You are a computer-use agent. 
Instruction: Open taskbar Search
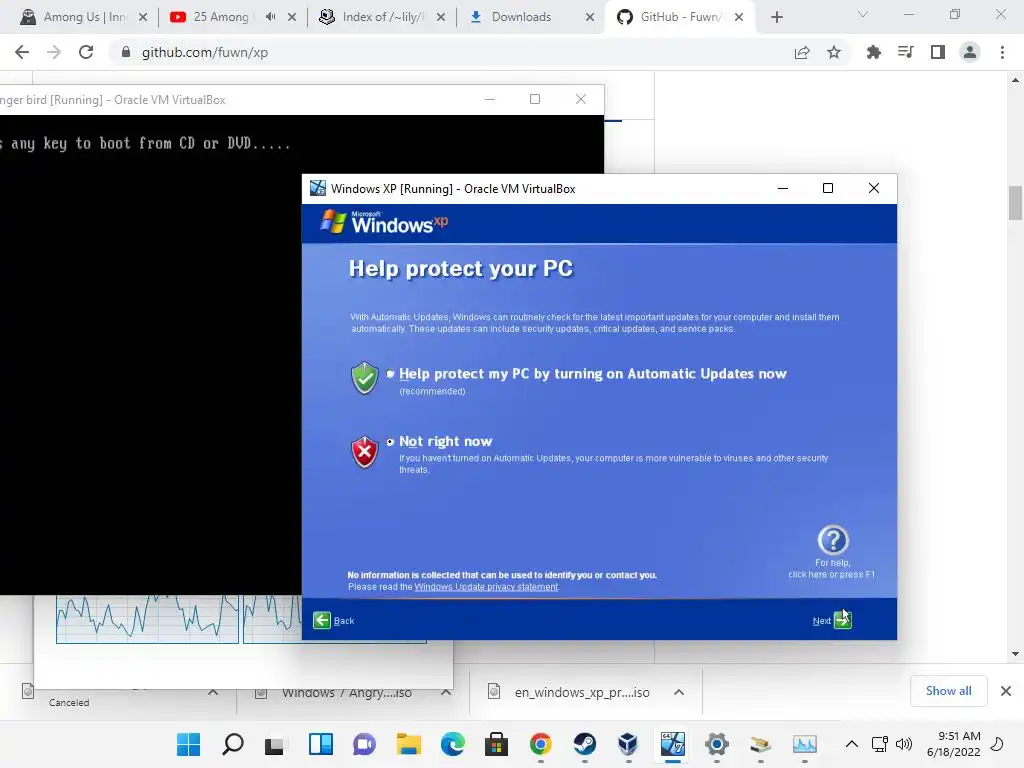[x=232, y=744]
